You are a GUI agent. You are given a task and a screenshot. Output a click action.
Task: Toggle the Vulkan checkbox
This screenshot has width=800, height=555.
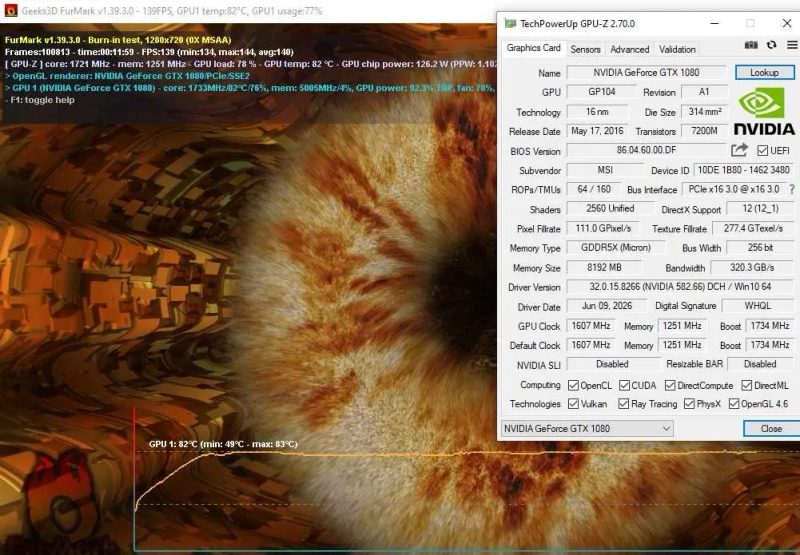tap(573, 404)
